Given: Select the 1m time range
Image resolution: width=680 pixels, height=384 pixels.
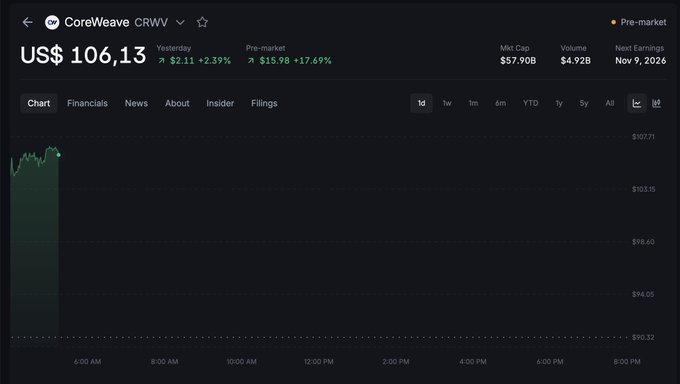Looking at the screenshot, I should pyautogui.click(x=473, y=103).
